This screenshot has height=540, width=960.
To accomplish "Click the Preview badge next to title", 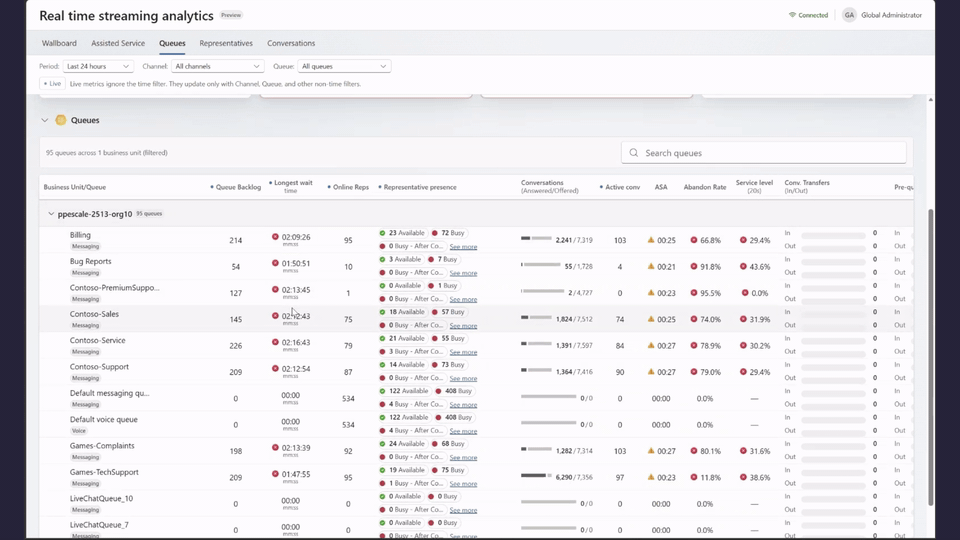I will click(231, 15).
